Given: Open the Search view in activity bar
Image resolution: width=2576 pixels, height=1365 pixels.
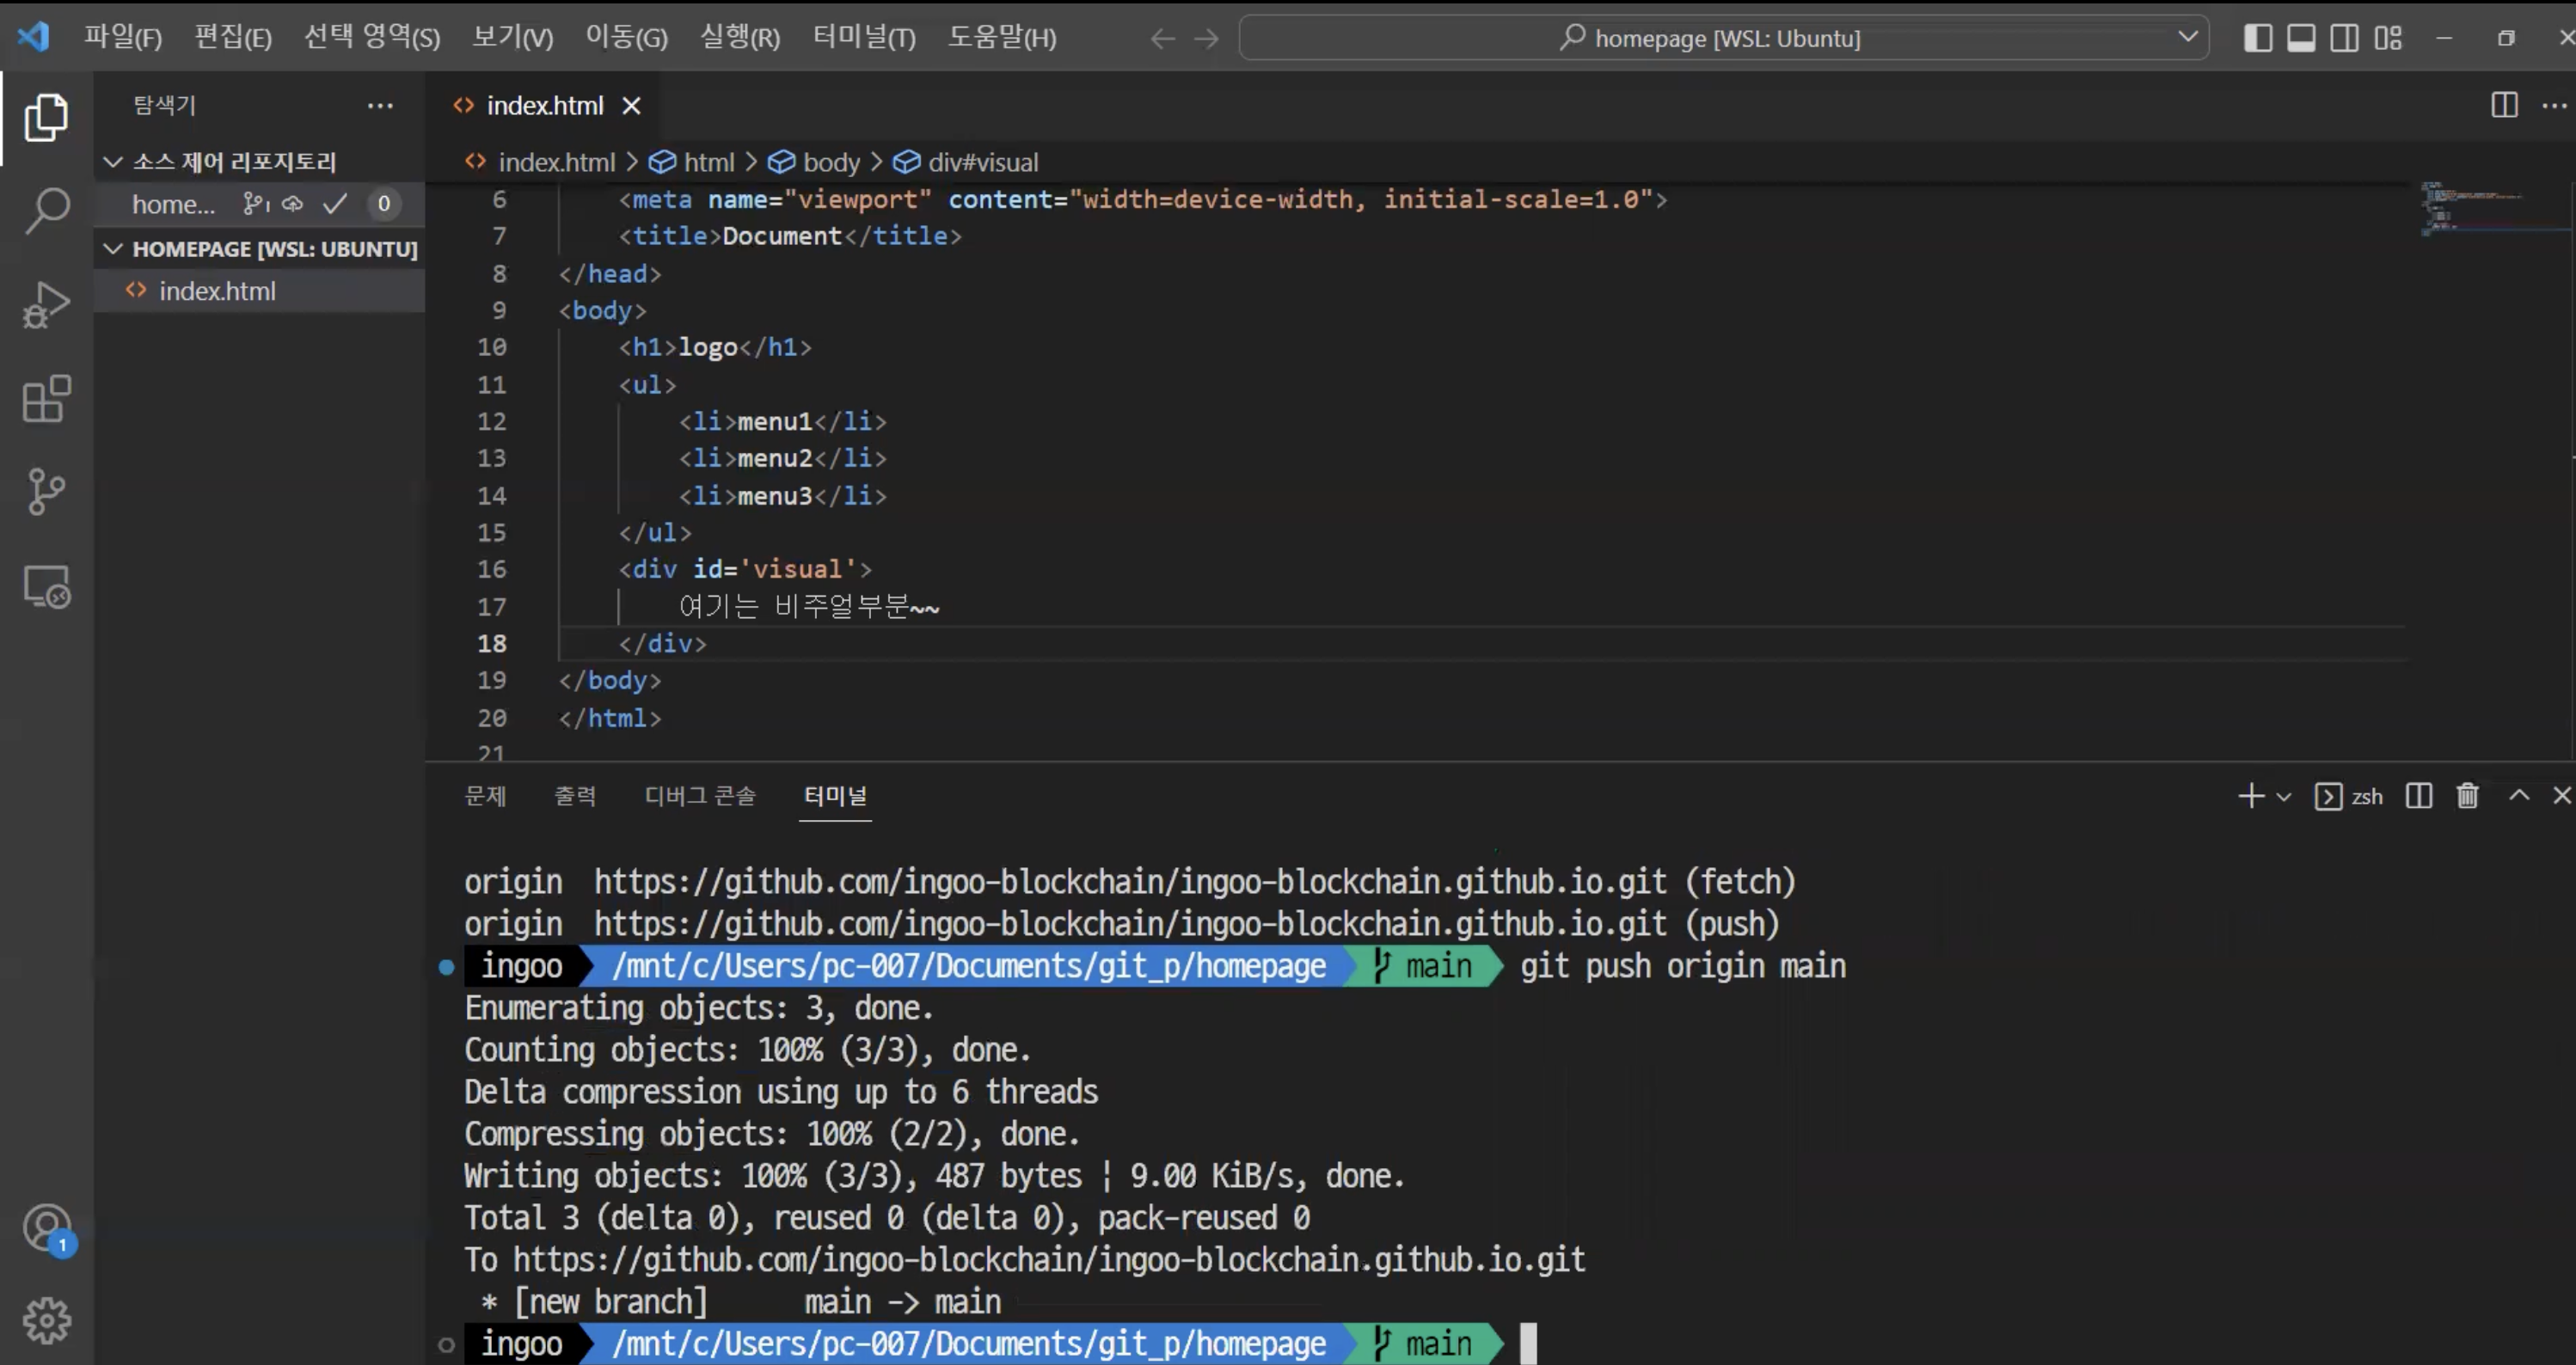Looking at the screenshot, I should [x=47, y=210].
